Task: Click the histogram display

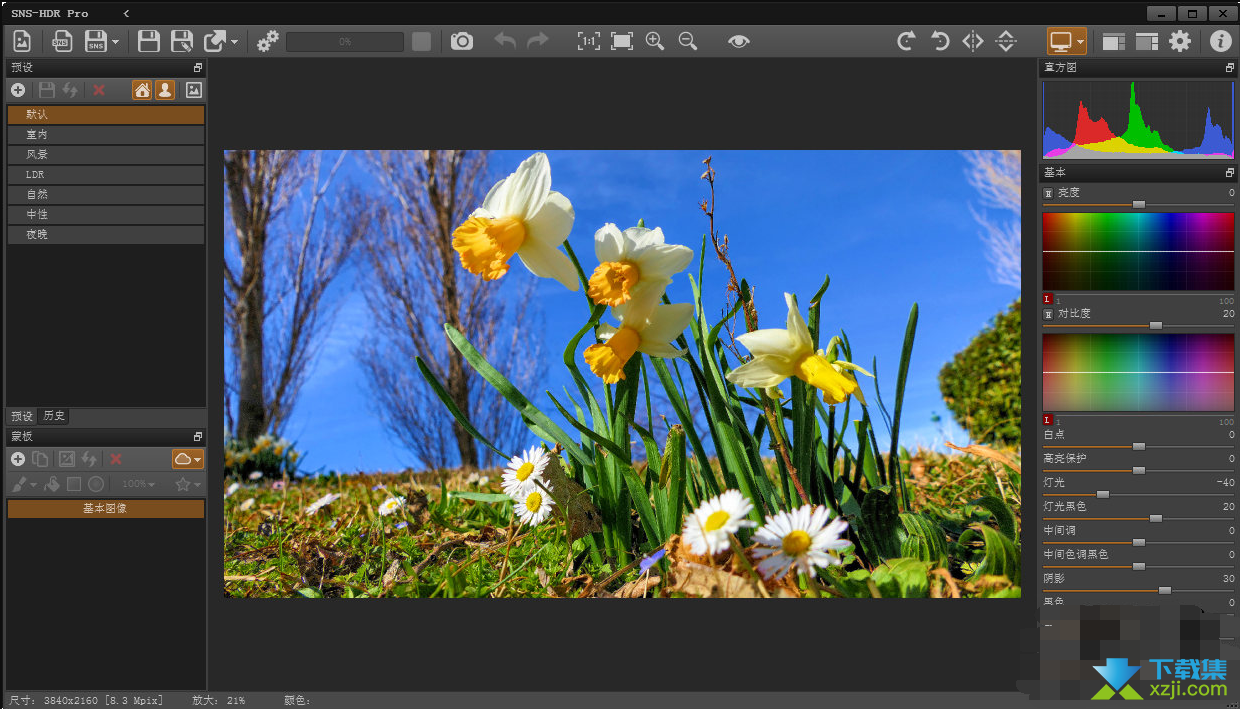Action: coord(1138,120)
